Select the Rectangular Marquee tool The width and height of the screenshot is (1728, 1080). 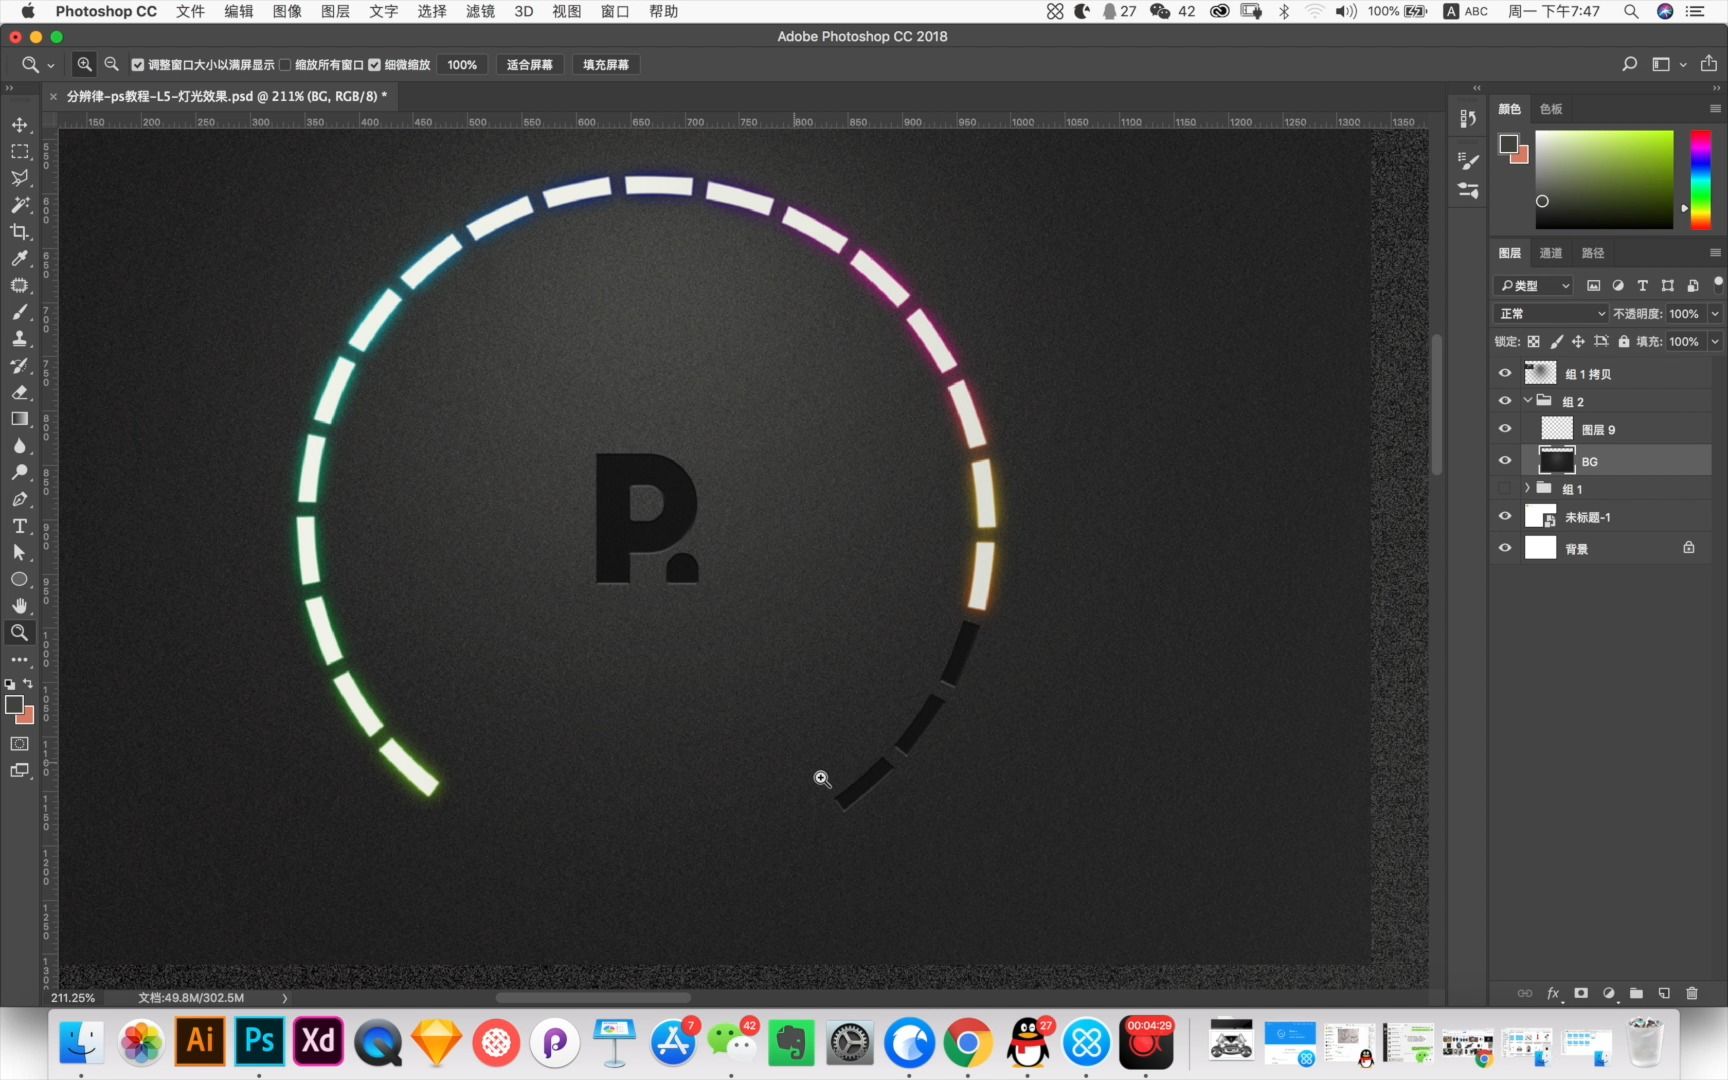[x=19, y=152]
